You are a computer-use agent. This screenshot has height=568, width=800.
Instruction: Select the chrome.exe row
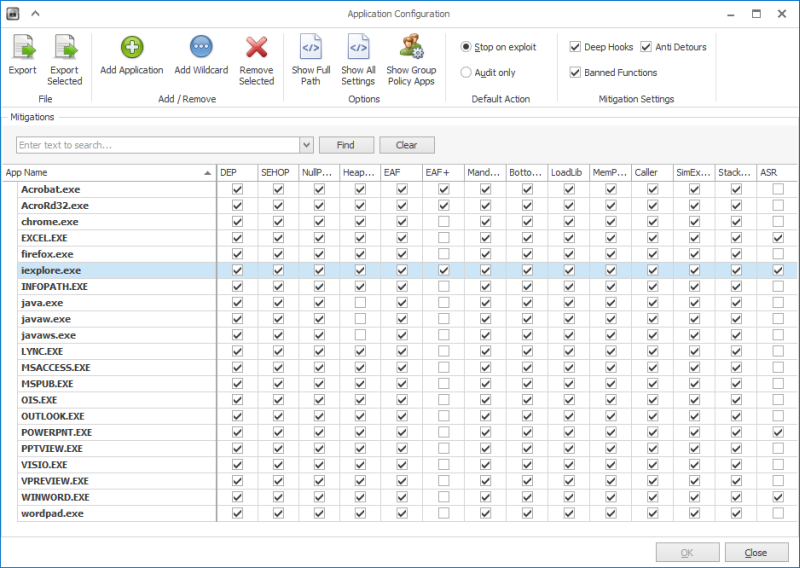pyautogui.click(x=50, y=222)
